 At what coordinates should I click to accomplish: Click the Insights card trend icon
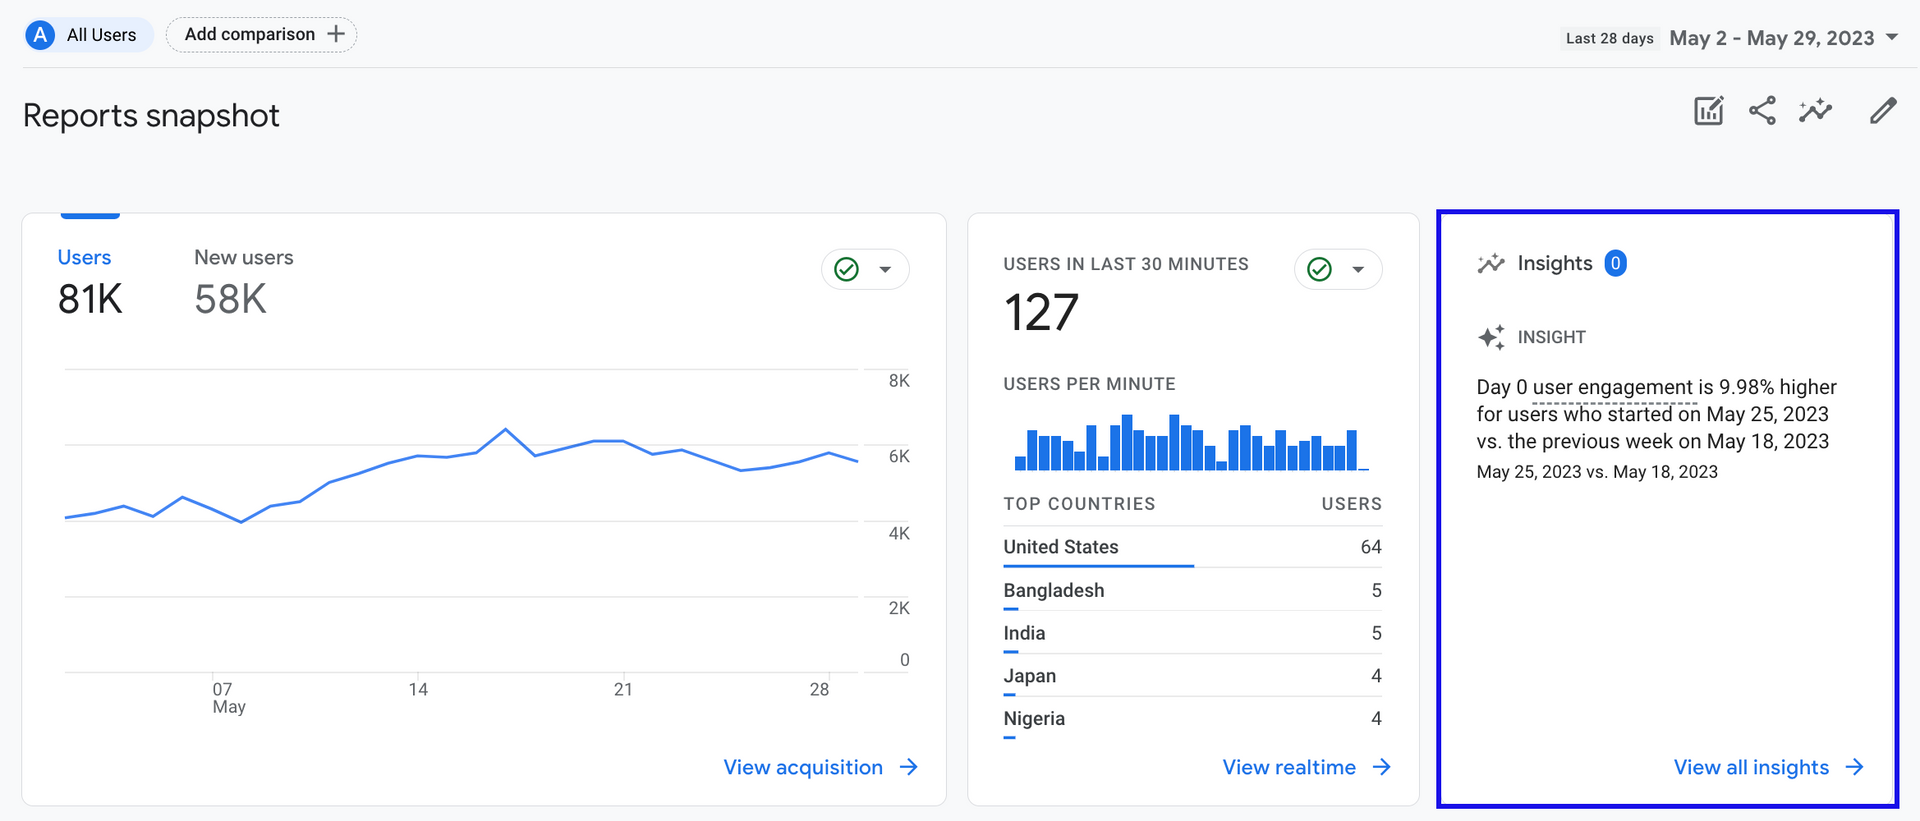click(x=1491, y=263)
